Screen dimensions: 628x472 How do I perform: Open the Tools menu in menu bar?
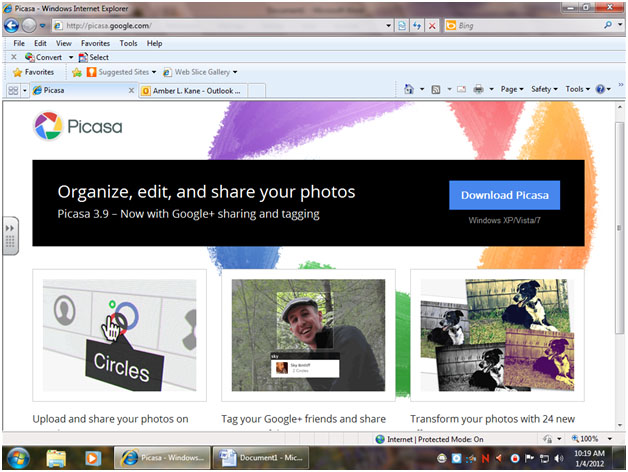pyautogui.click(x=128, y=43)
